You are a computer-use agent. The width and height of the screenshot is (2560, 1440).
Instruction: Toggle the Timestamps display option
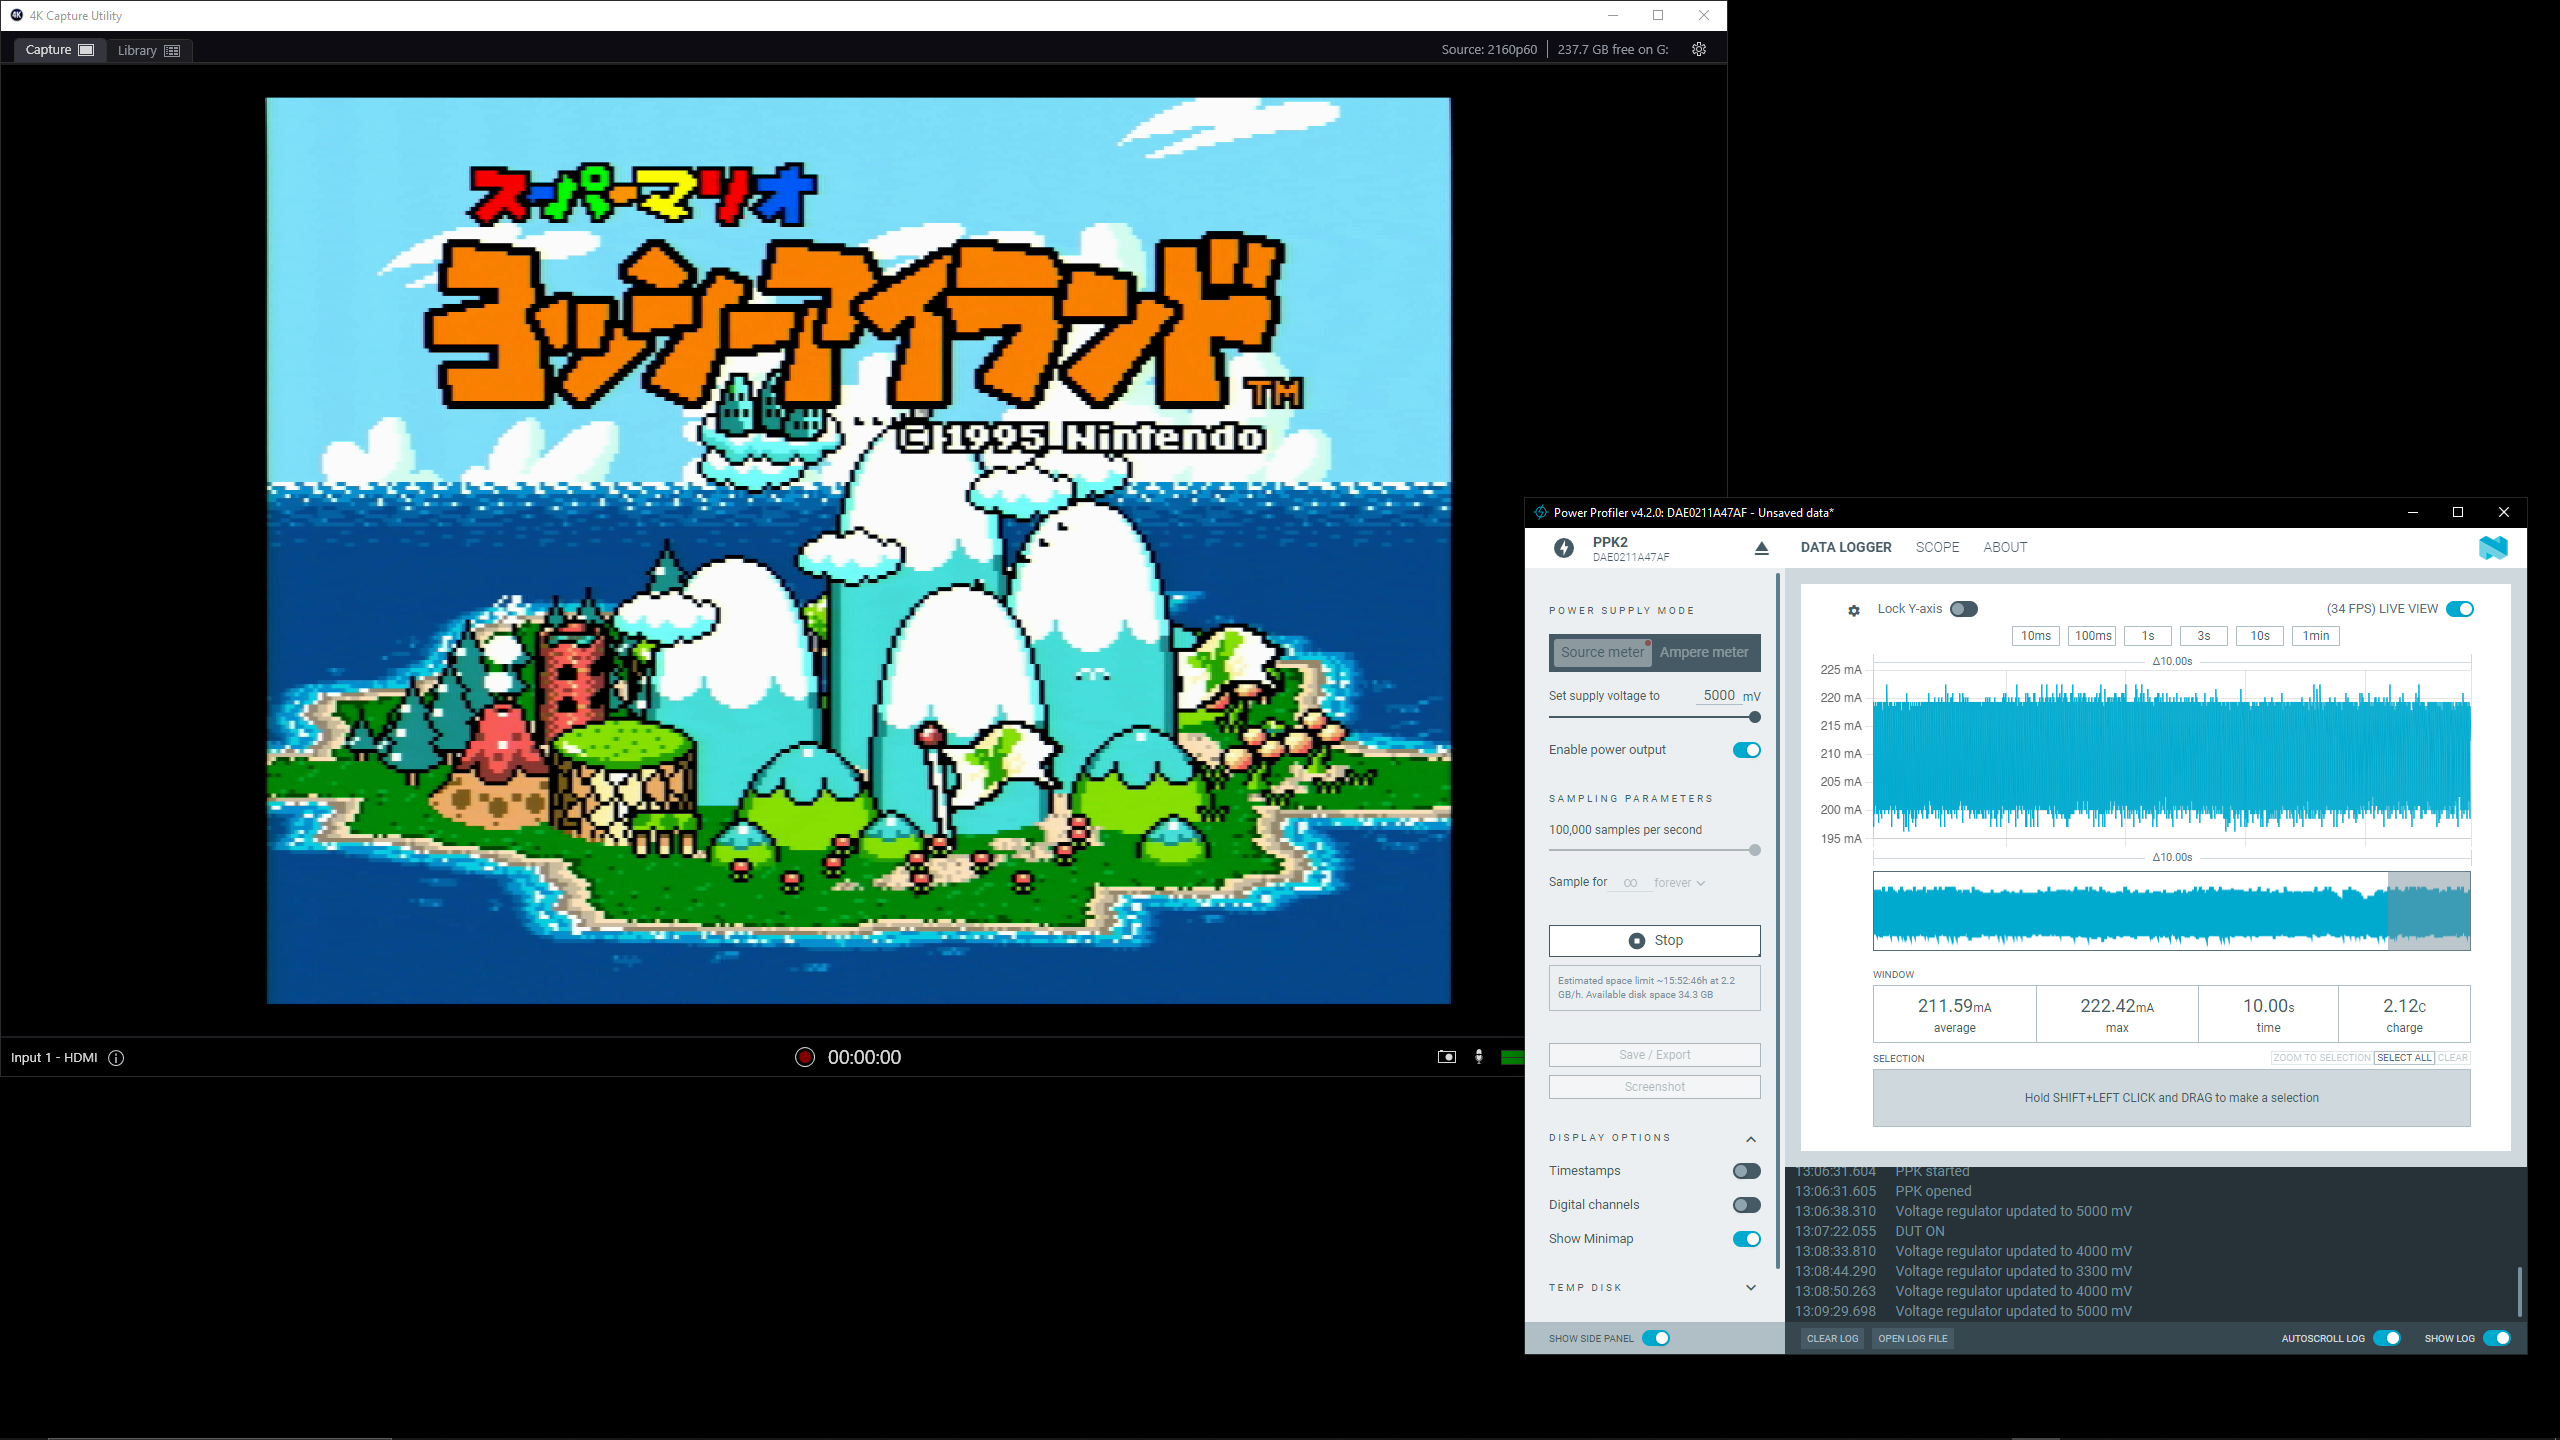1747,1171
